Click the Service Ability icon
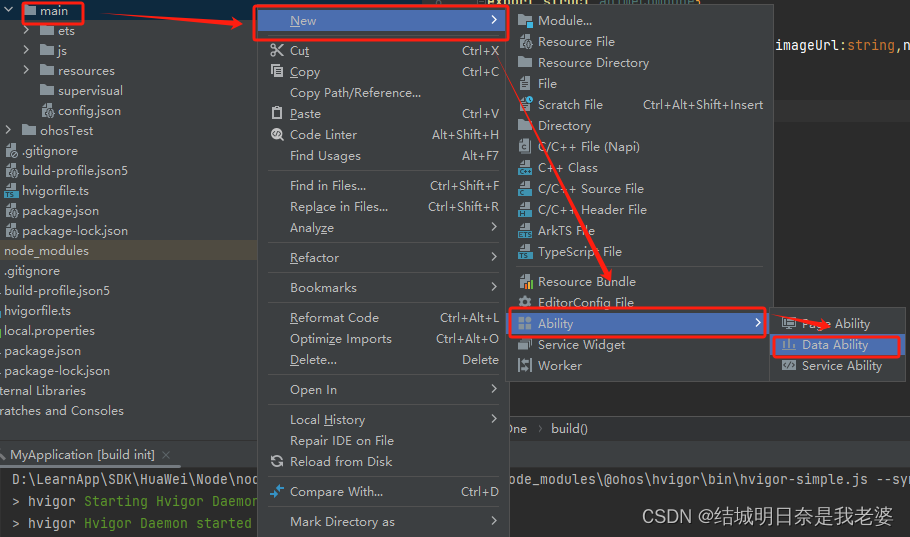This screenshot has width=910, height=537. pyautogui.click(x=789, y=365)
